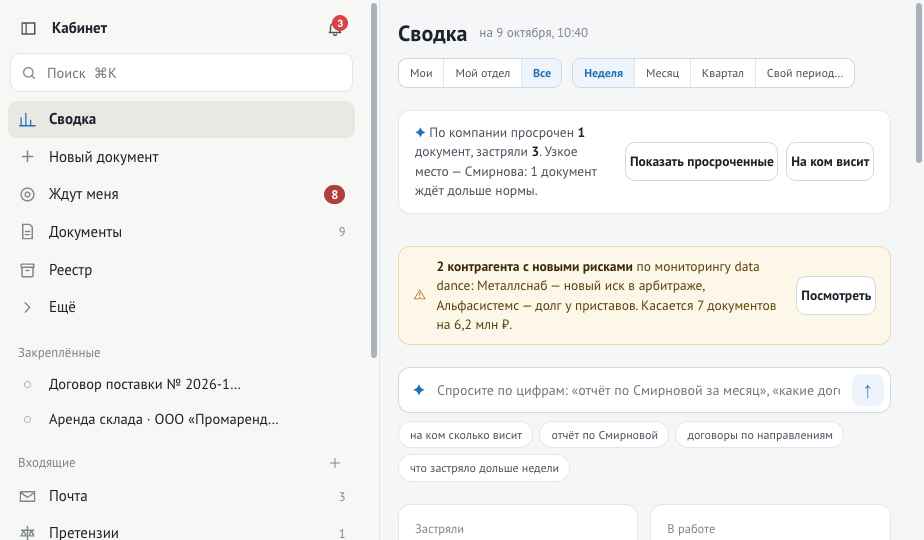
Task: Click the count 9 next to Документы
Action: (x=342, y=232)
